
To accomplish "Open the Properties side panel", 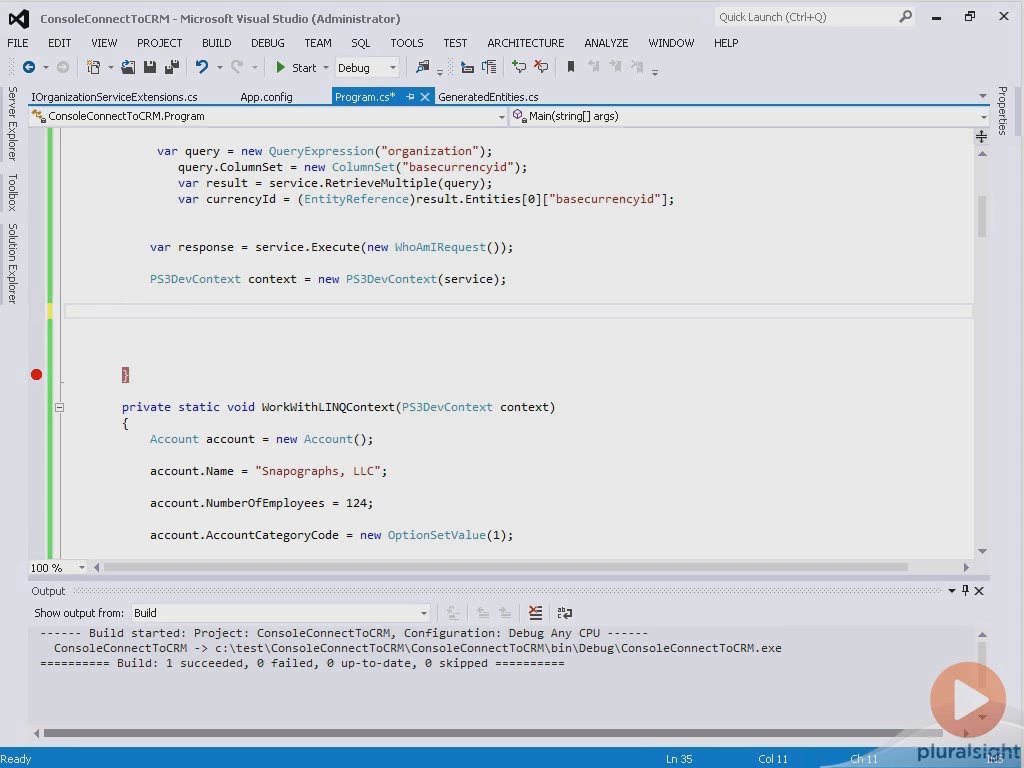I will pos(1002,110).
